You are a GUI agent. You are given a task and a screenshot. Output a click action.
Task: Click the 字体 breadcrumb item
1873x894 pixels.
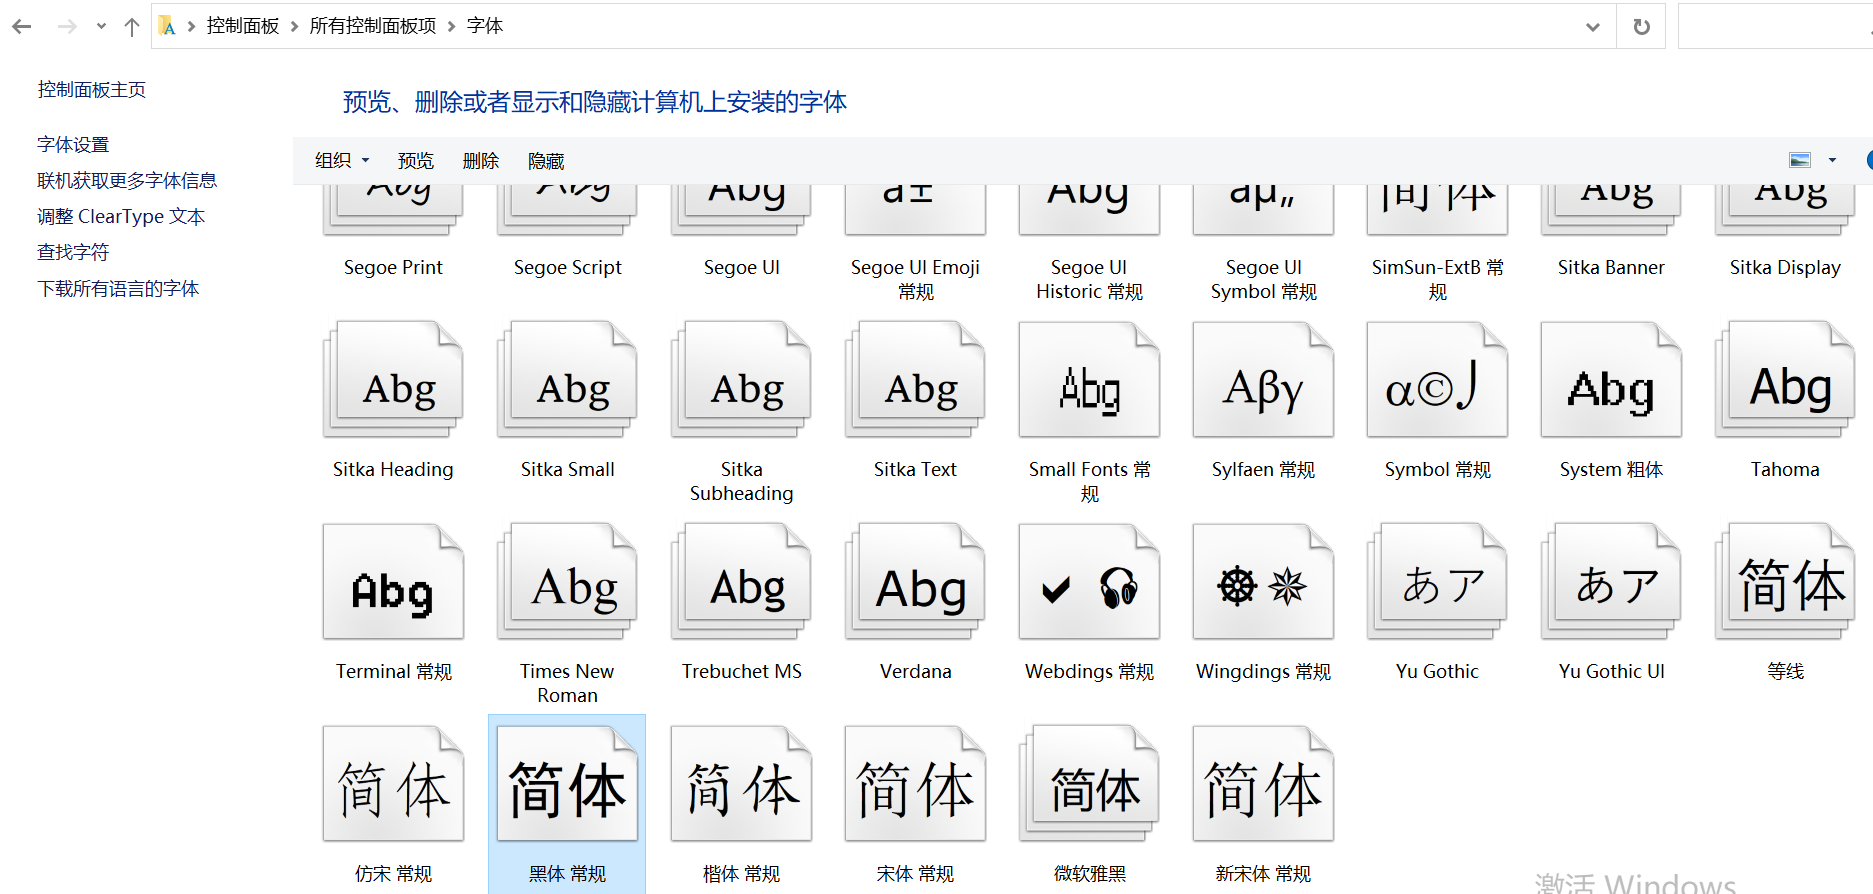(485, 26)
